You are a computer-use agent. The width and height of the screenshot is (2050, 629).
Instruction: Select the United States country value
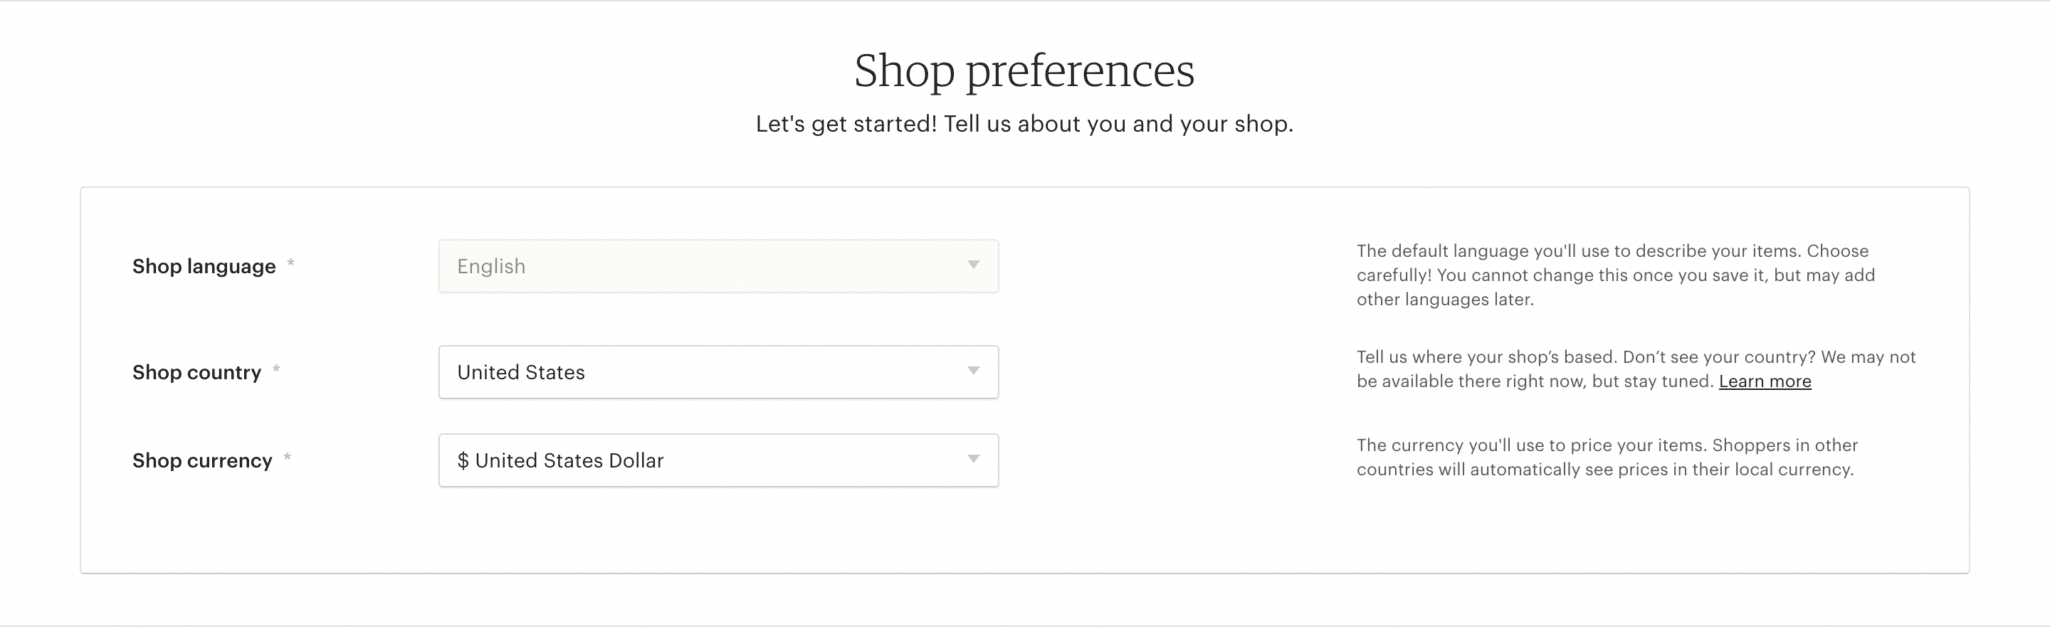click(521, 371)
